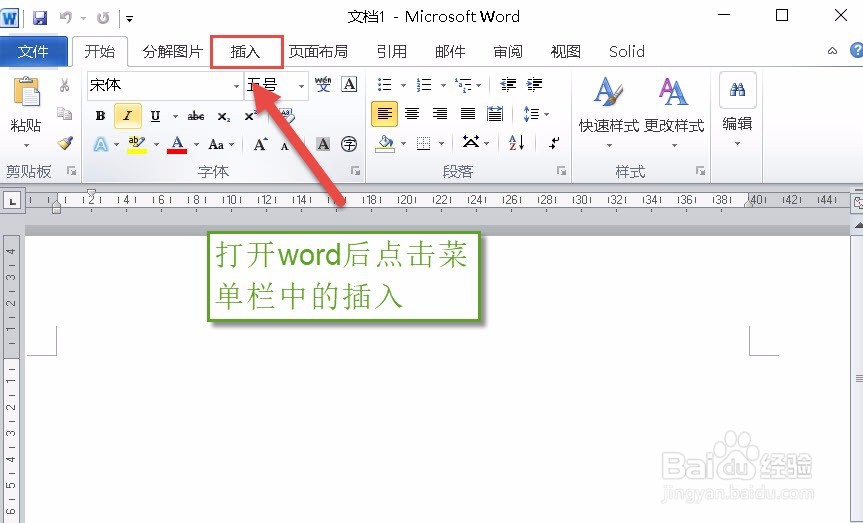Viewport: 863px width, 523px height.
Task: Click the Undo arrow icon
Action: point(66,18)
